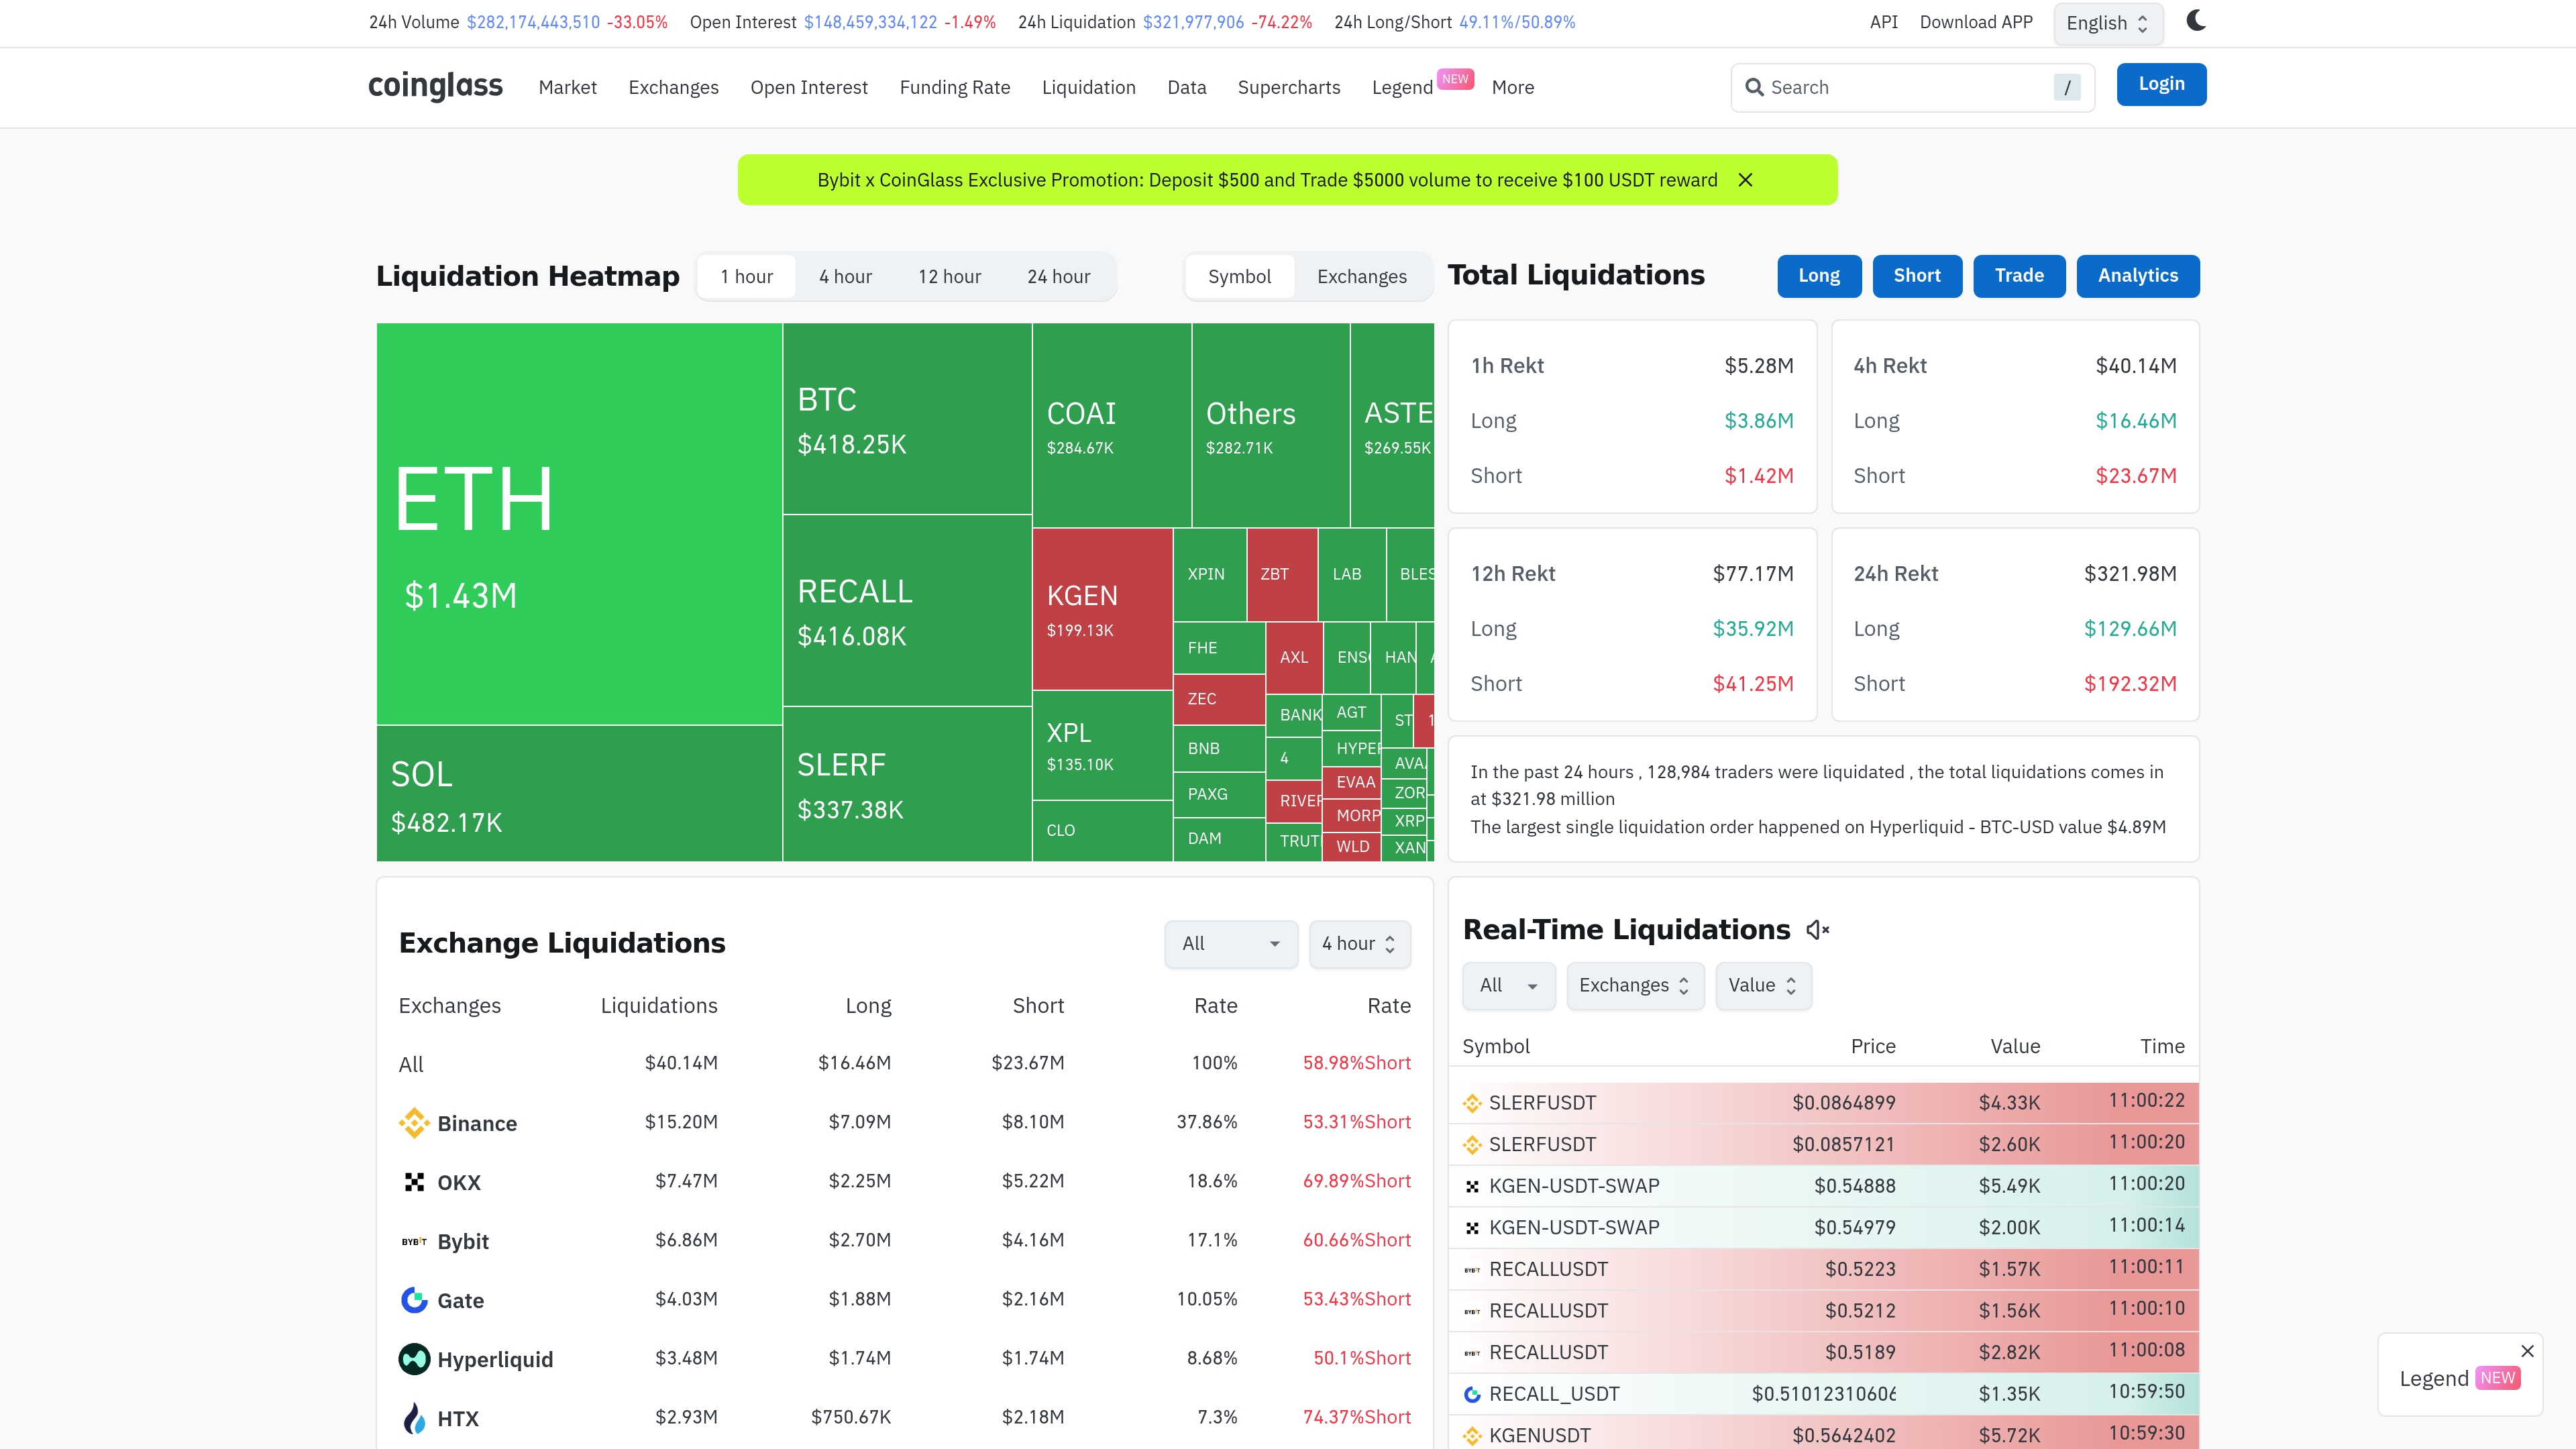Switch heatmap to 24 hour
The image size is (2576, 1449).
1058,277
